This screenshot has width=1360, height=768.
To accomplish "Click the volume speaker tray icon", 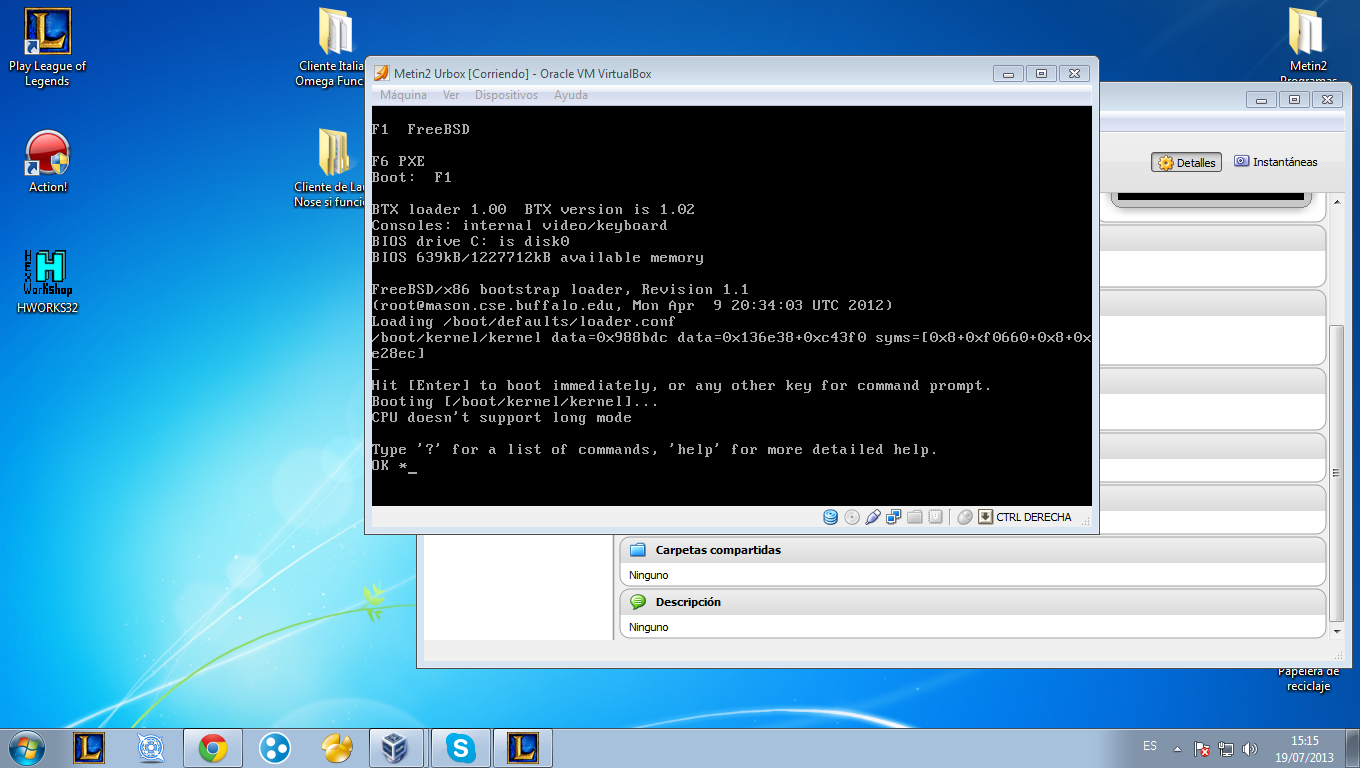I will [1250, 749].
